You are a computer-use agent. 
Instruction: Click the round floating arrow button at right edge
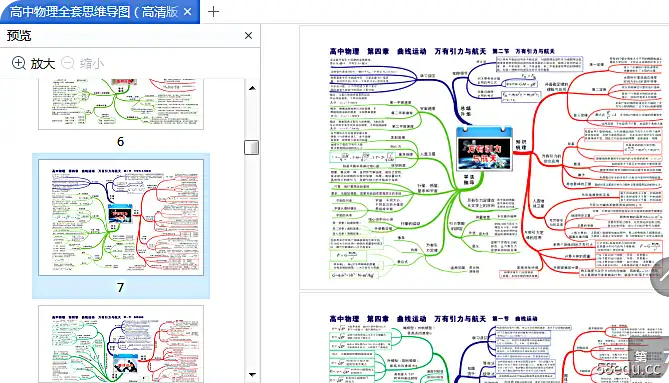click(660, 276)
